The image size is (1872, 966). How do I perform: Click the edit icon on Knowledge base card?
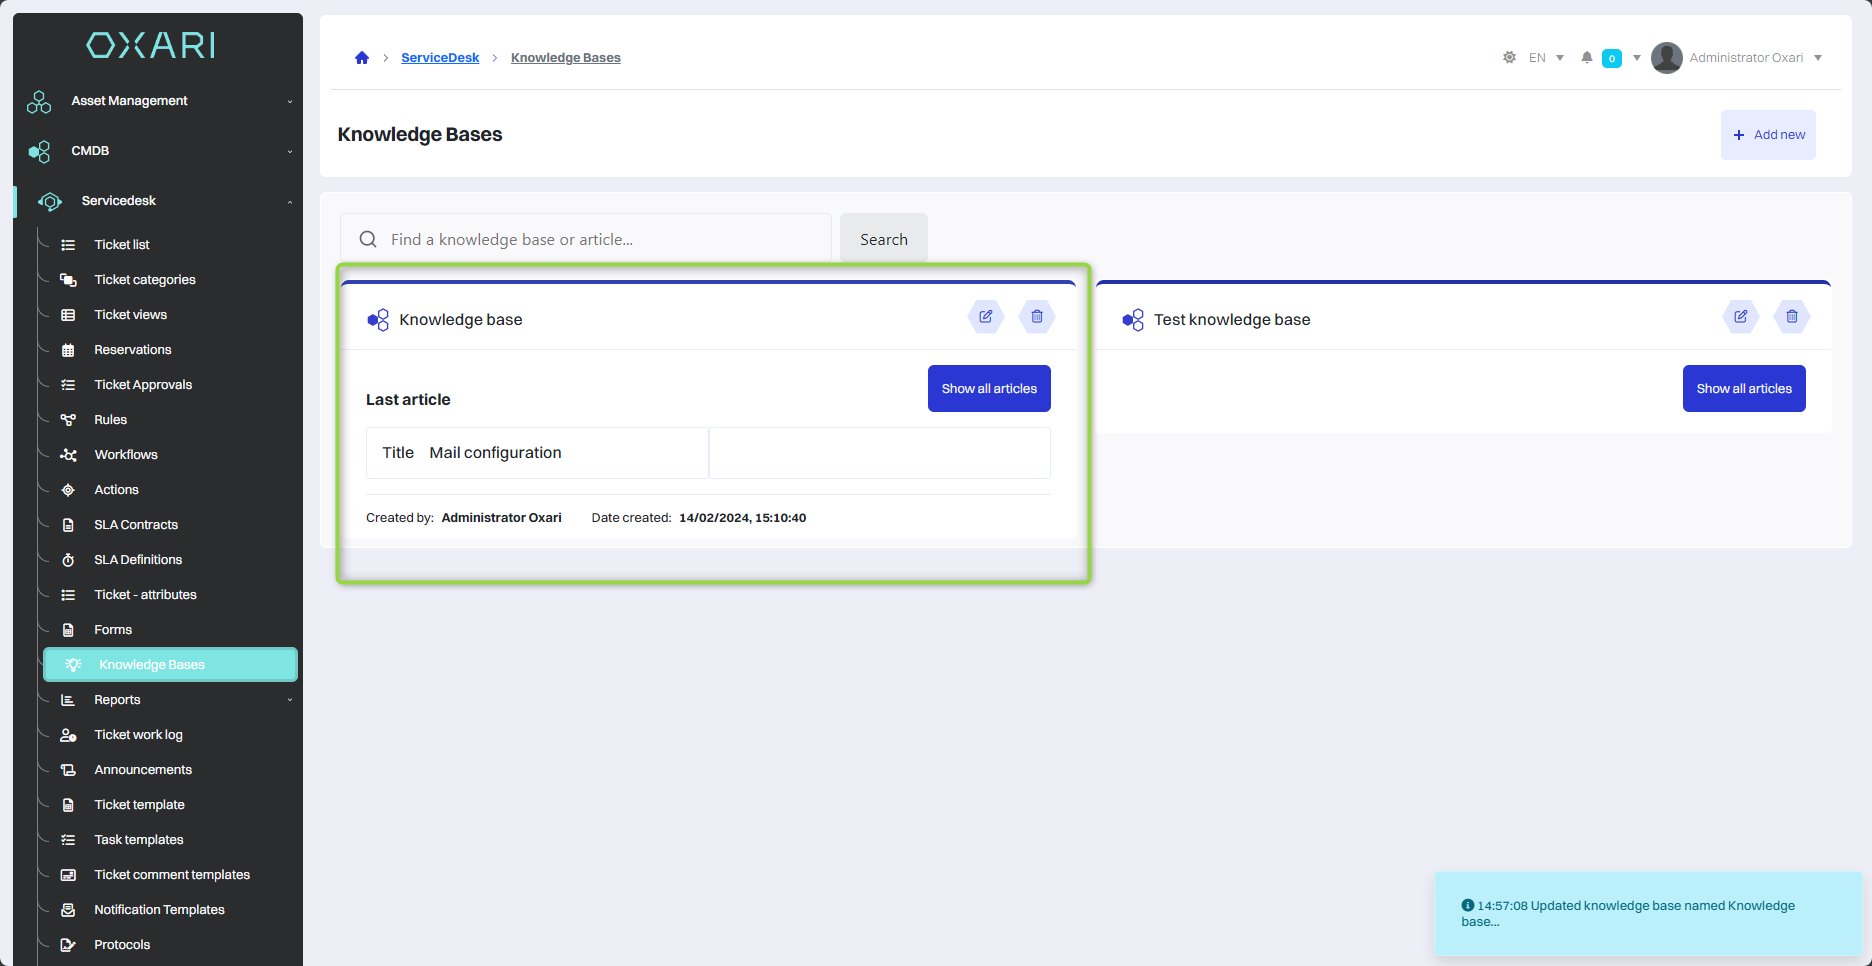click(x=985, y=317)
